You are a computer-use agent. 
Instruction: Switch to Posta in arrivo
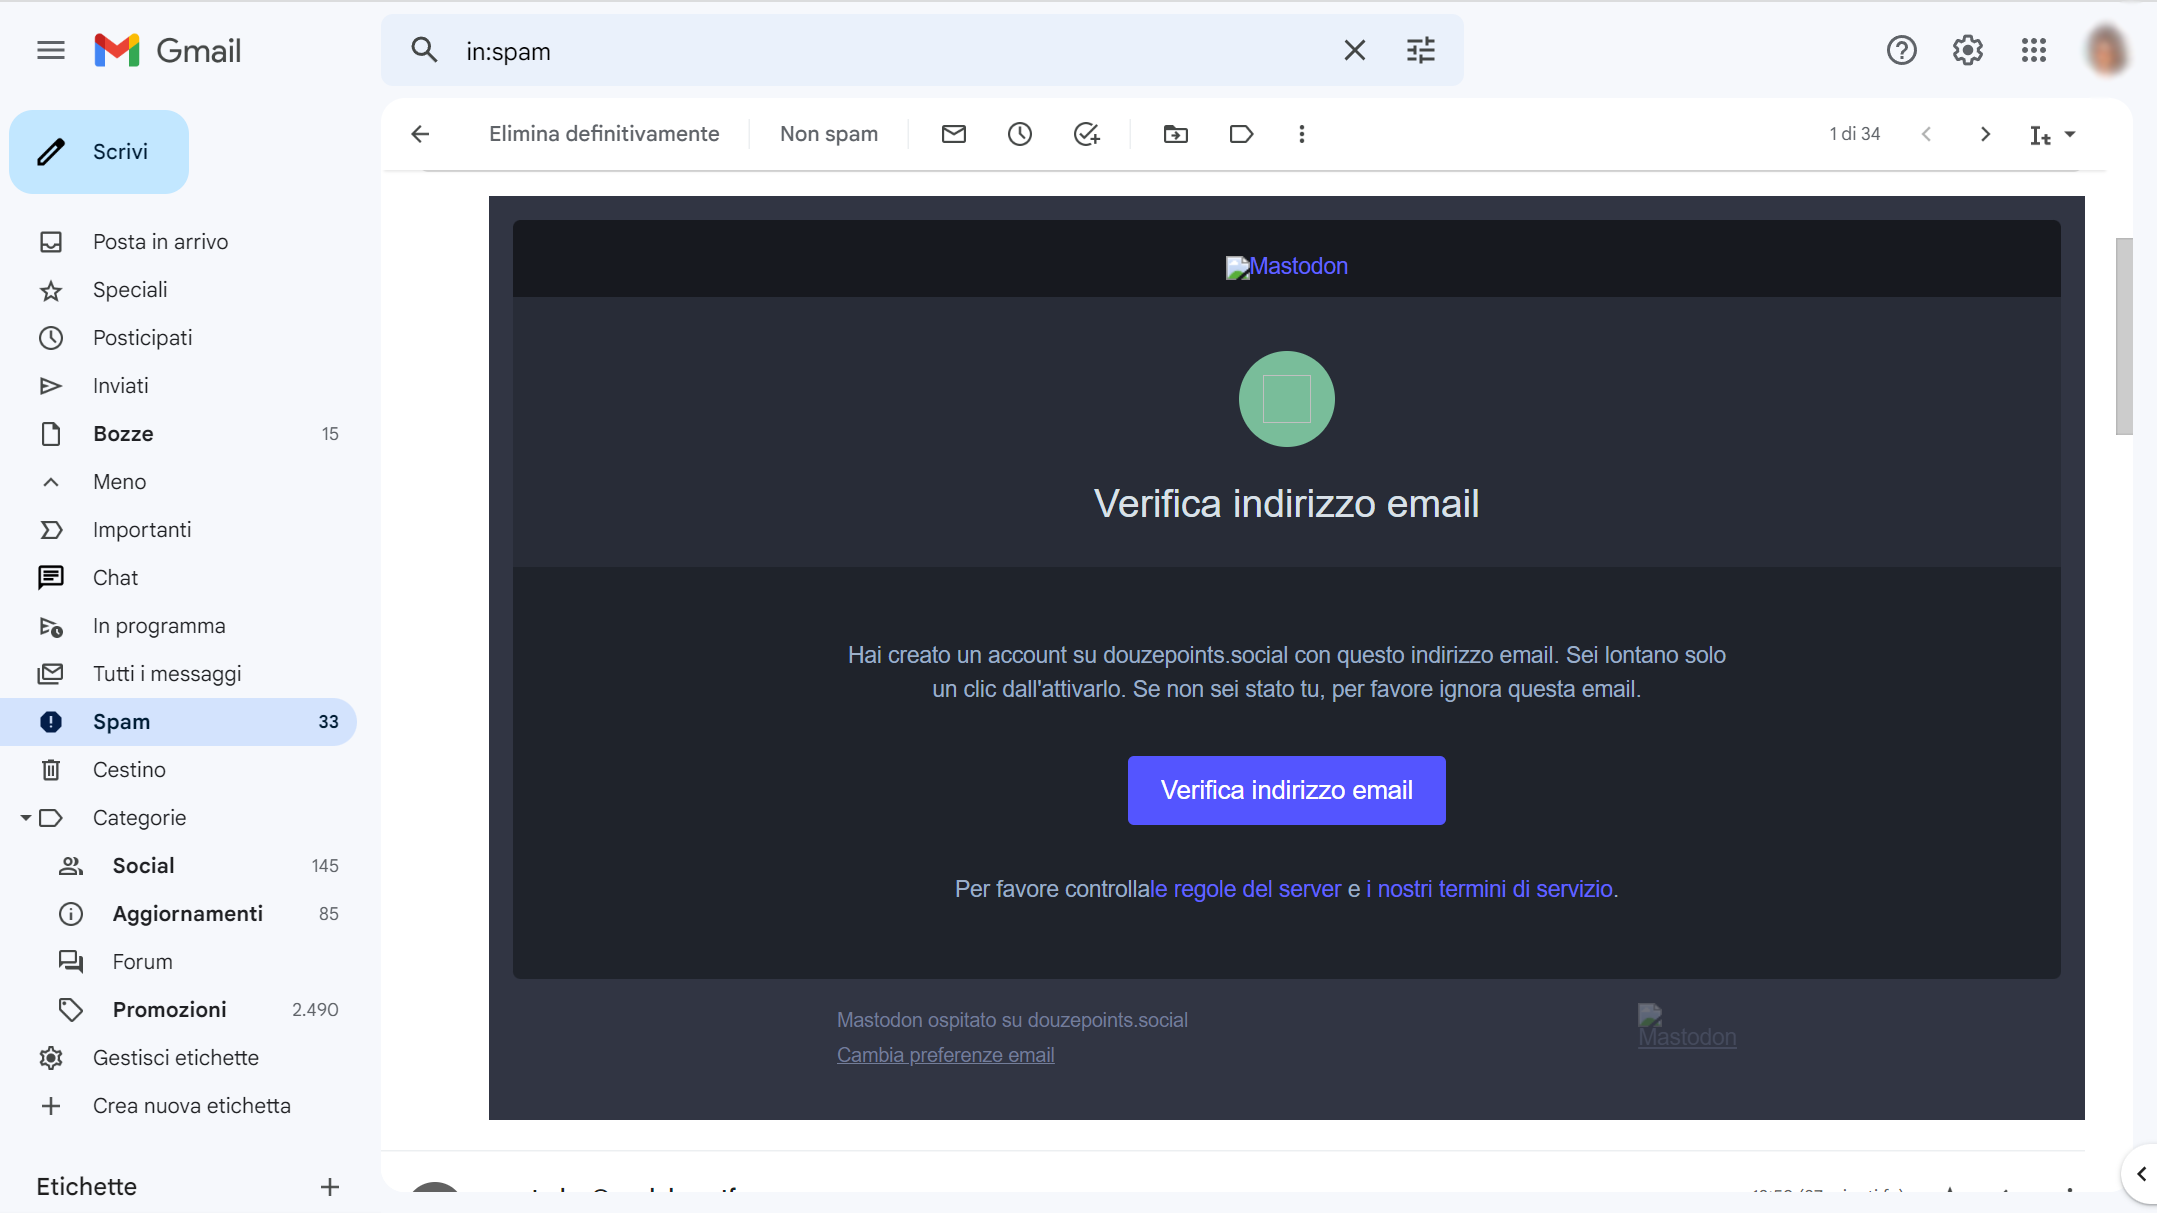[159, 241]
